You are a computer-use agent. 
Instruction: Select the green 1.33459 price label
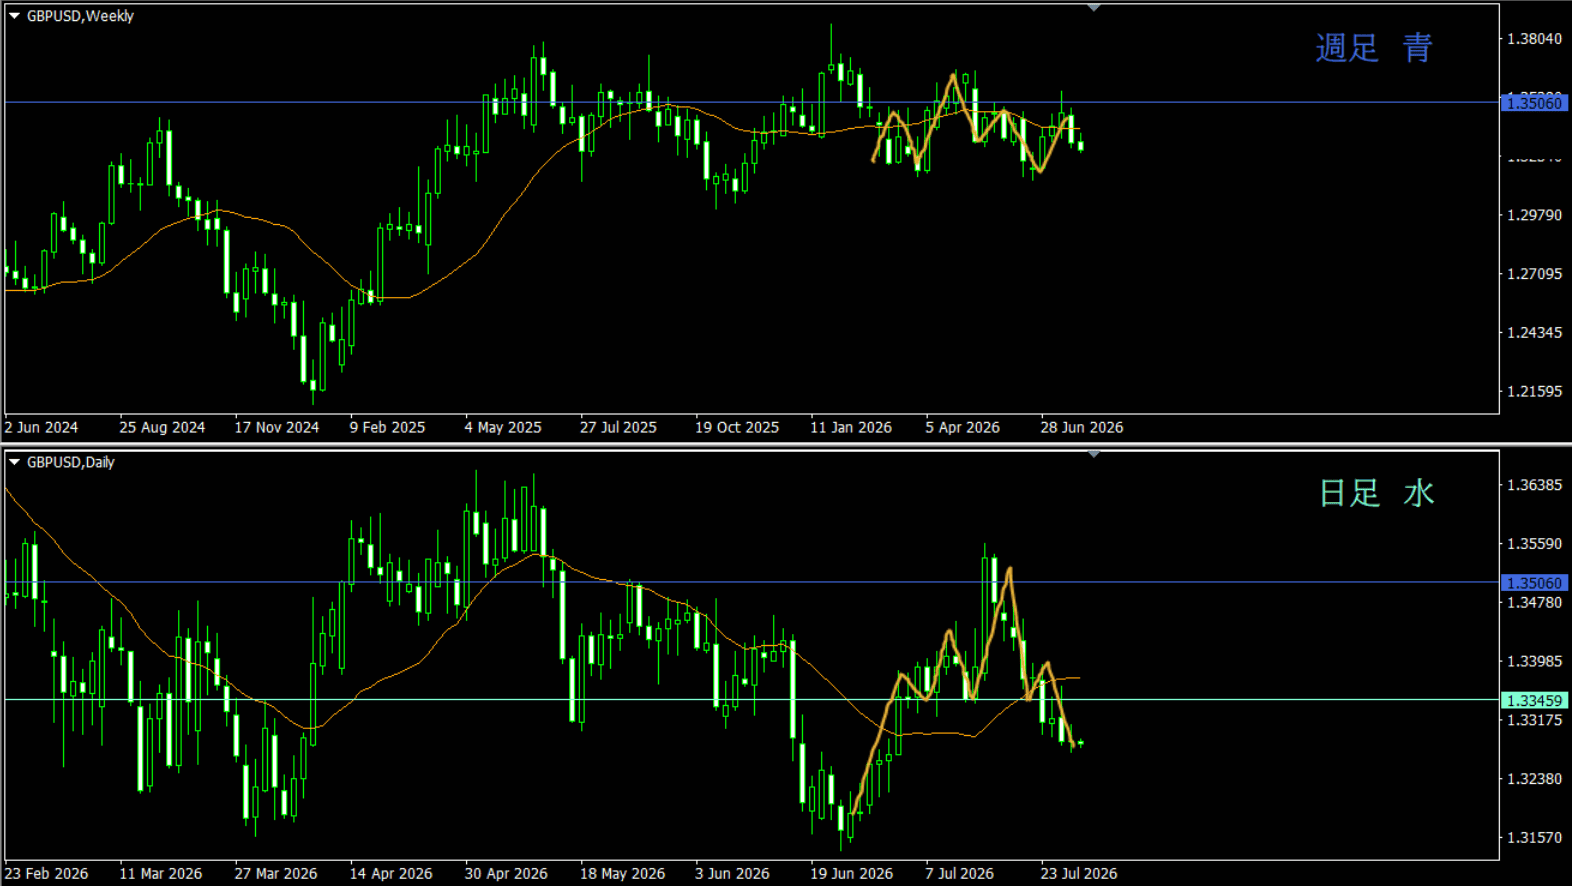[x=1534, y=701]
